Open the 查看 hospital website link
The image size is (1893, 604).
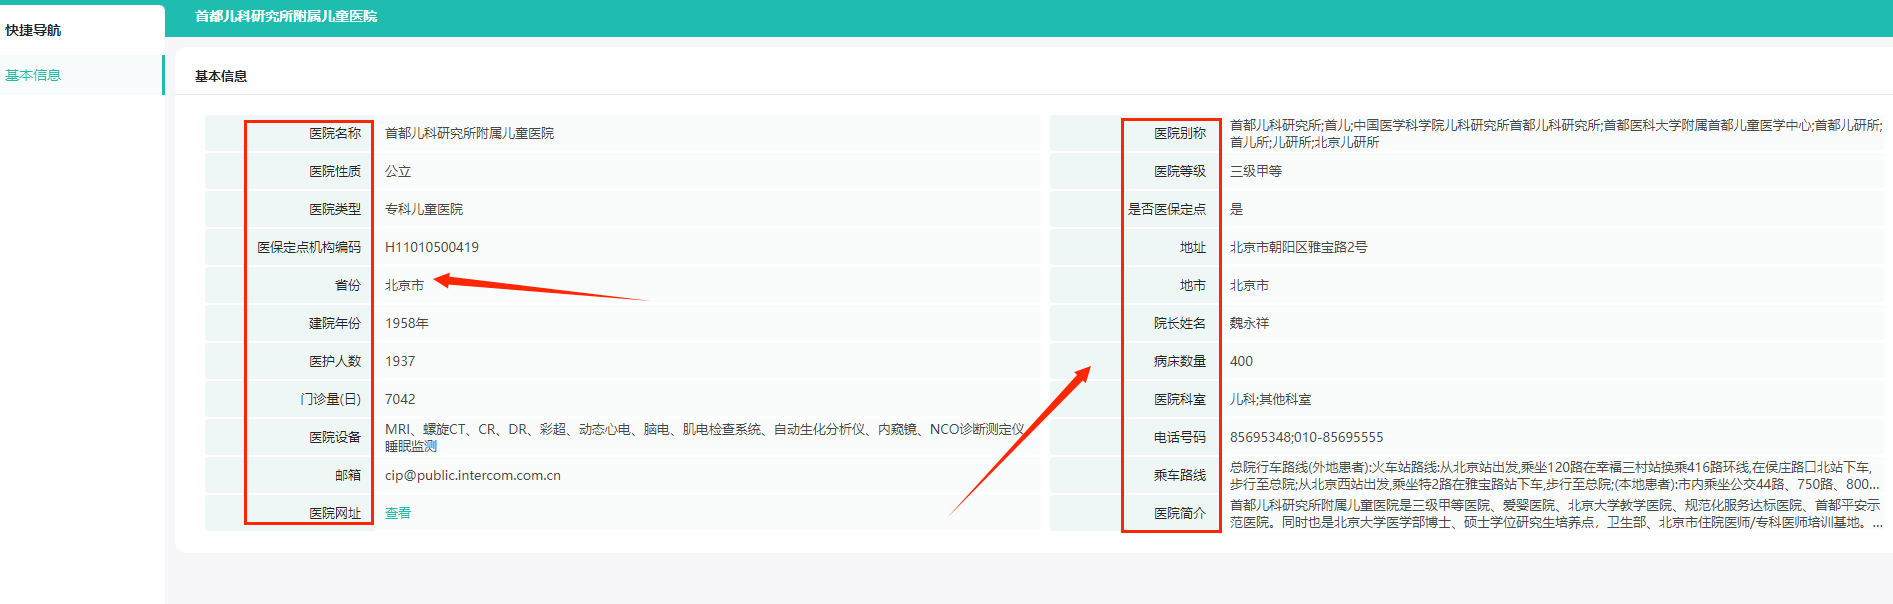click(398, 513)
